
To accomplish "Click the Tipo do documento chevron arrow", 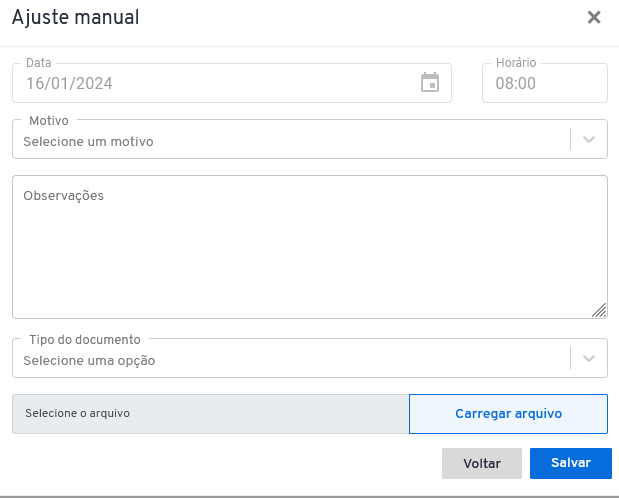I will (x=589, y=358).
